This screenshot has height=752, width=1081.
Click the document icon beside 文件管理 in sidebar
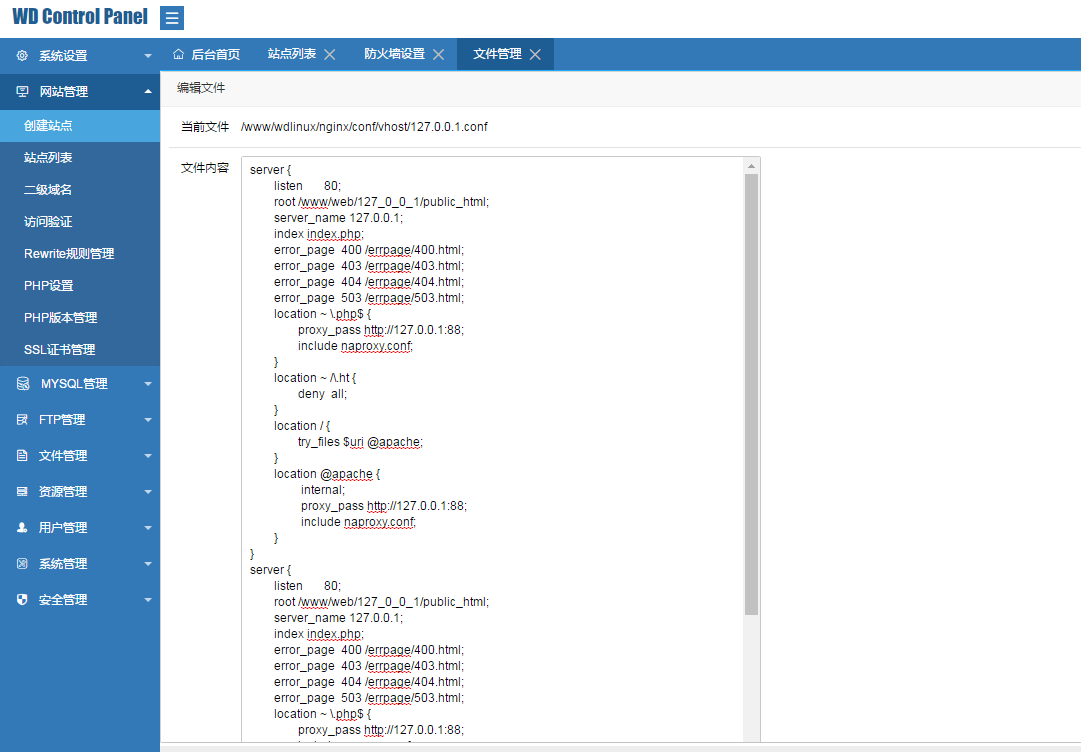(x=22, y=456)
